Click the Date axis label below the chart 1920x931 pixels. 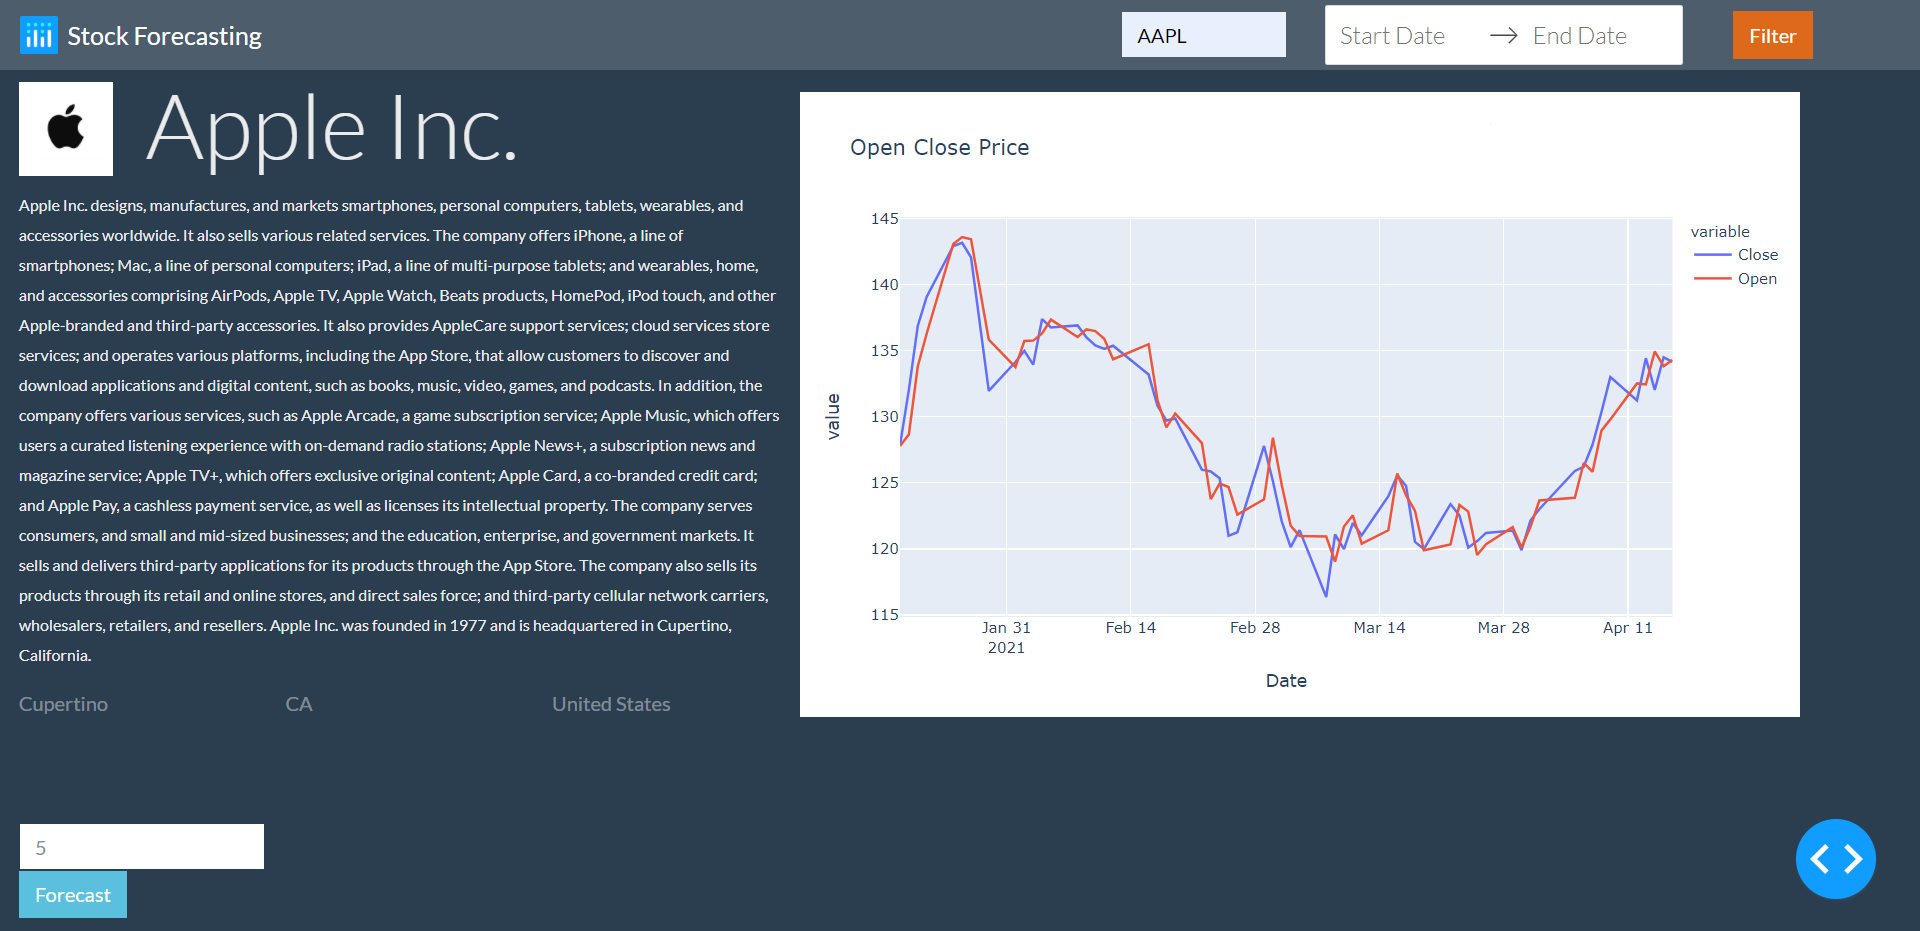coord(1286,680)
